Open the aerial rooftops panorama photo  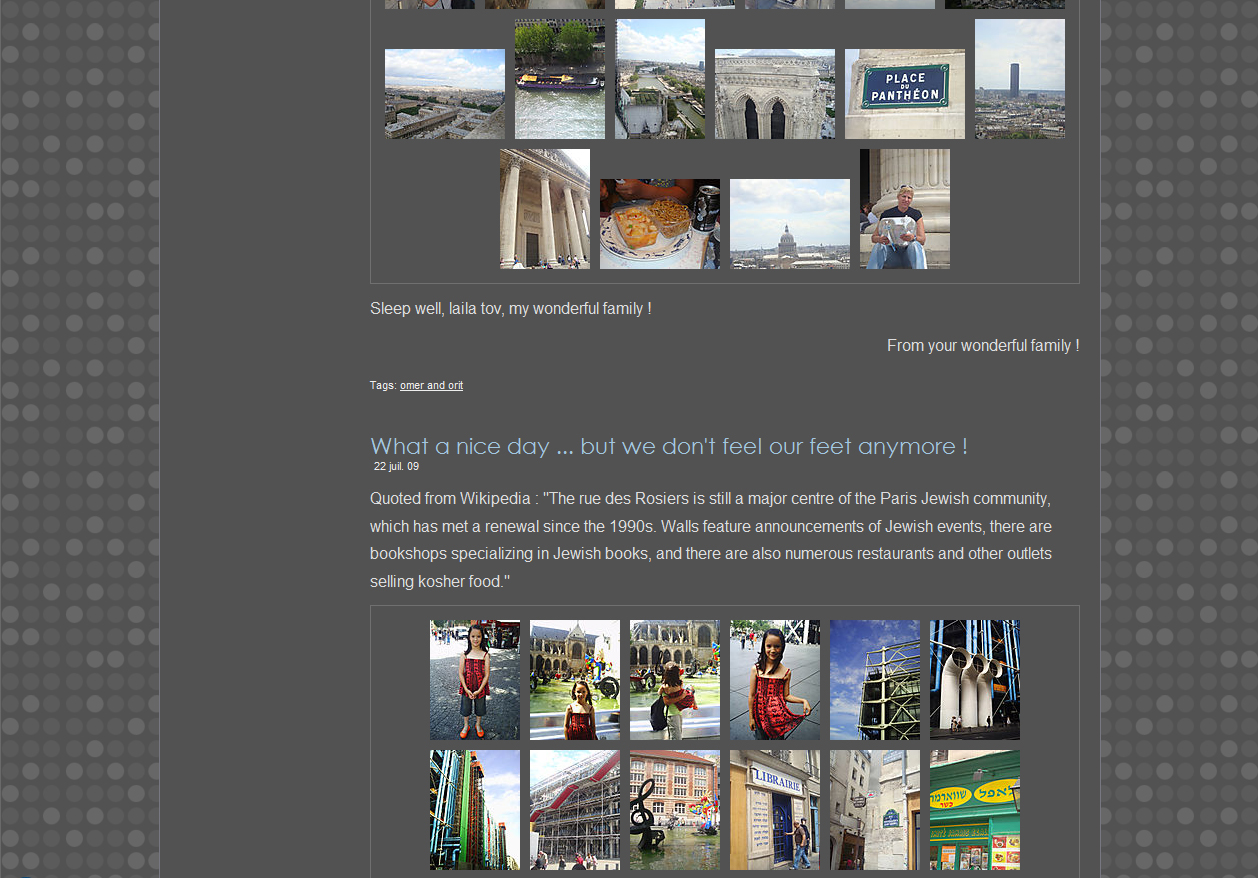point(444,94)
